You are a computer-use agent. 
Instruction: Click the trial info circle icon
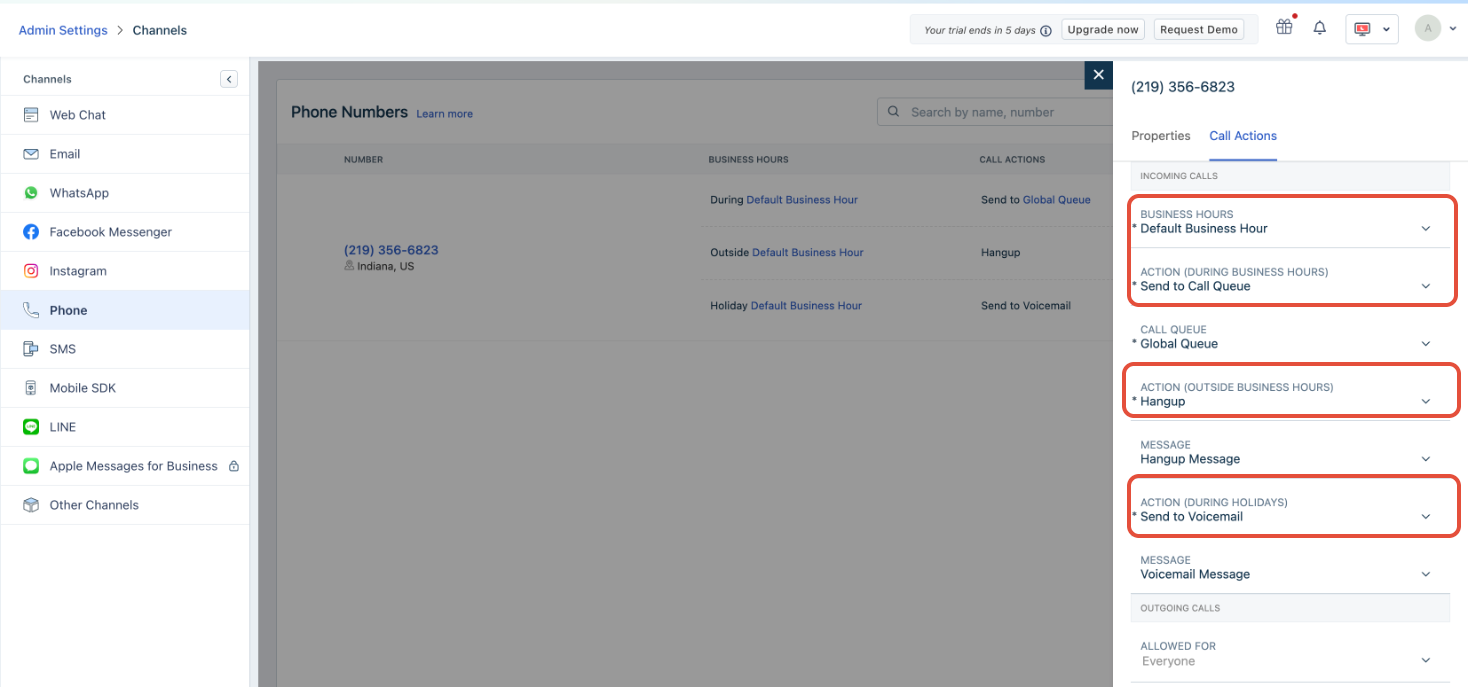1046,30
